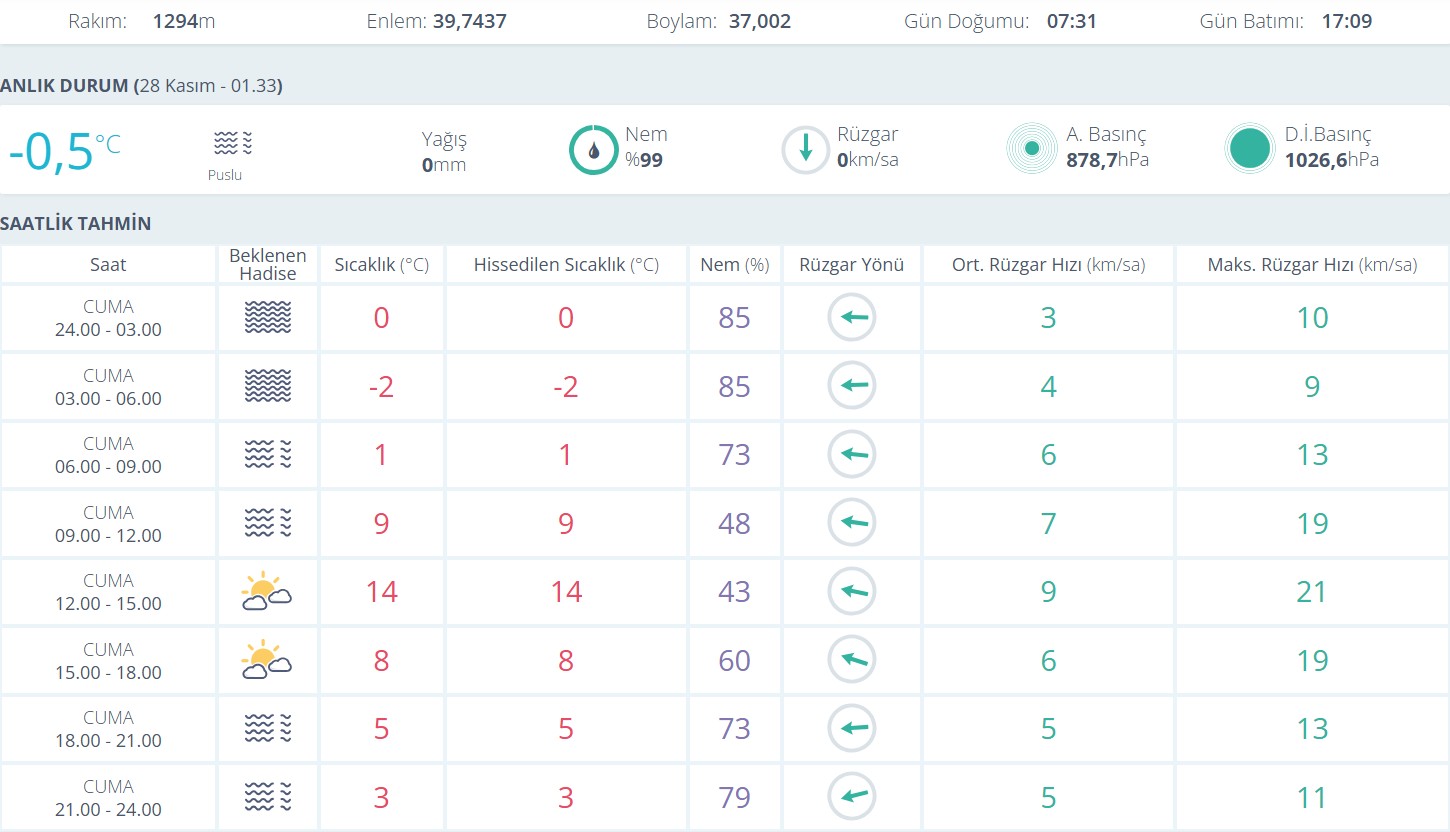
Task: Click the fog icon for 24.00 - 03.00
Action: click(x=267, y=318)
